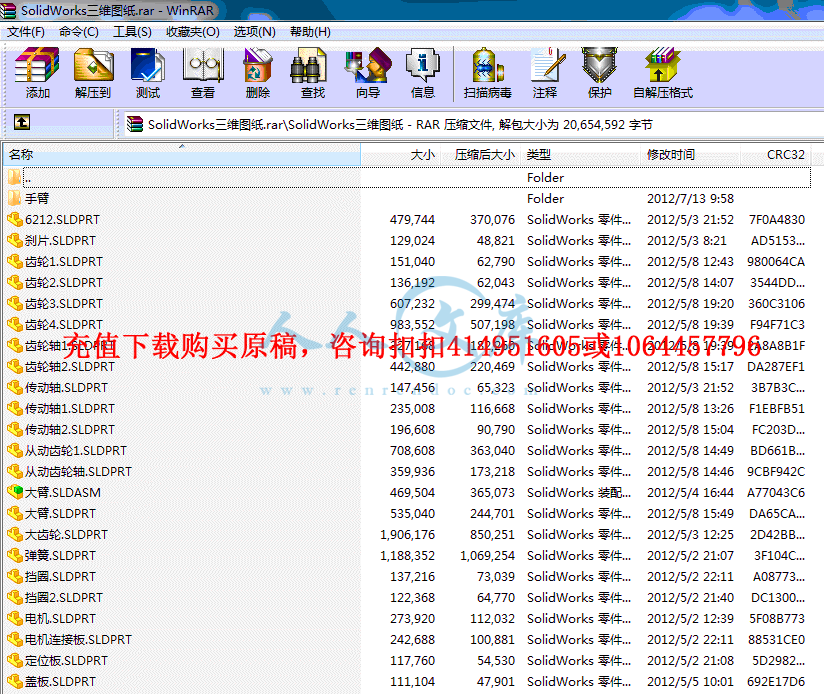This screenshot has width=824, height=694.
Task: Sort by 类型 column header
Action: [x=580, y=154]
